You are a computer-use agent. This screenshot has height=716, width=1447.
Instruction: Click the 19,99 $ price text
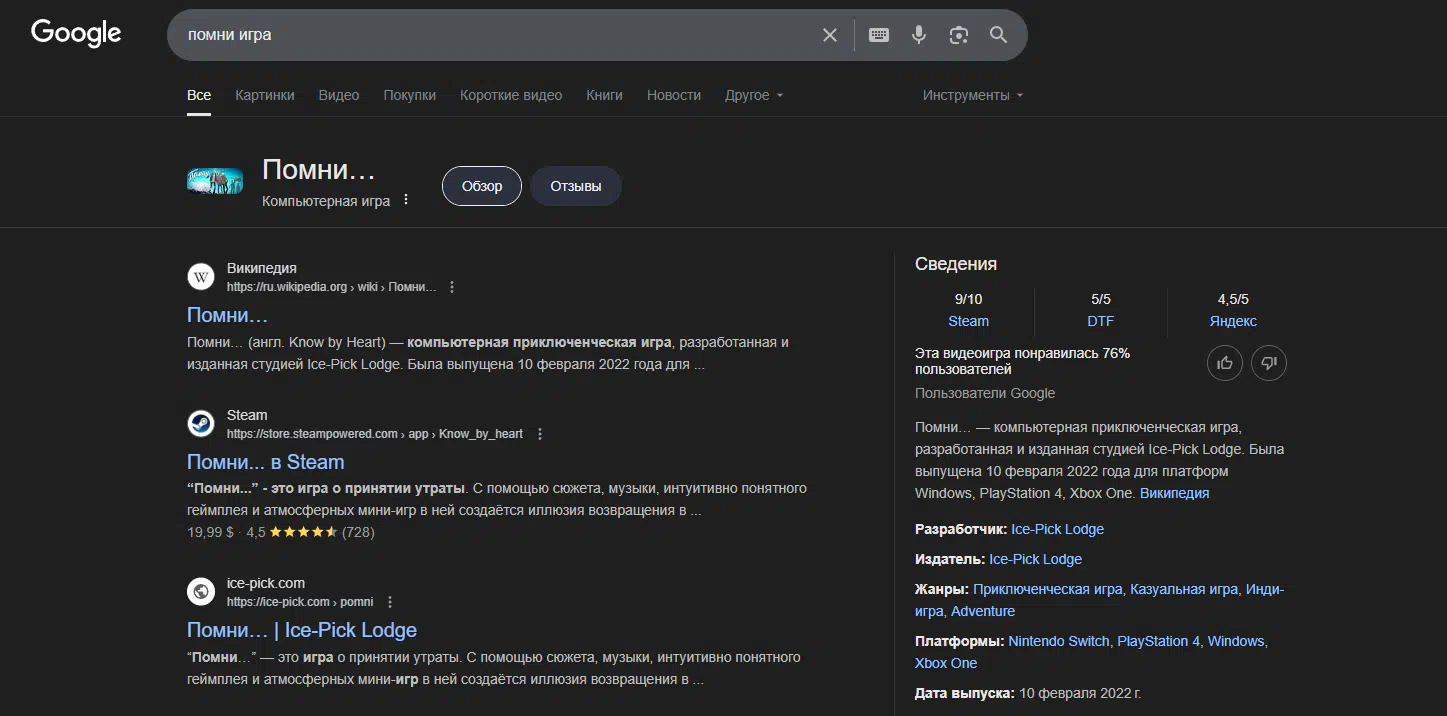click(x=210, y=532)
